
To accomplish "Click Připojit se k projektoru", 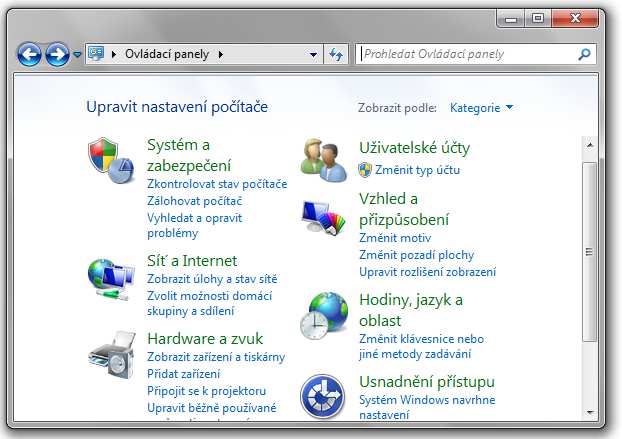I will [x=206, y=391].
